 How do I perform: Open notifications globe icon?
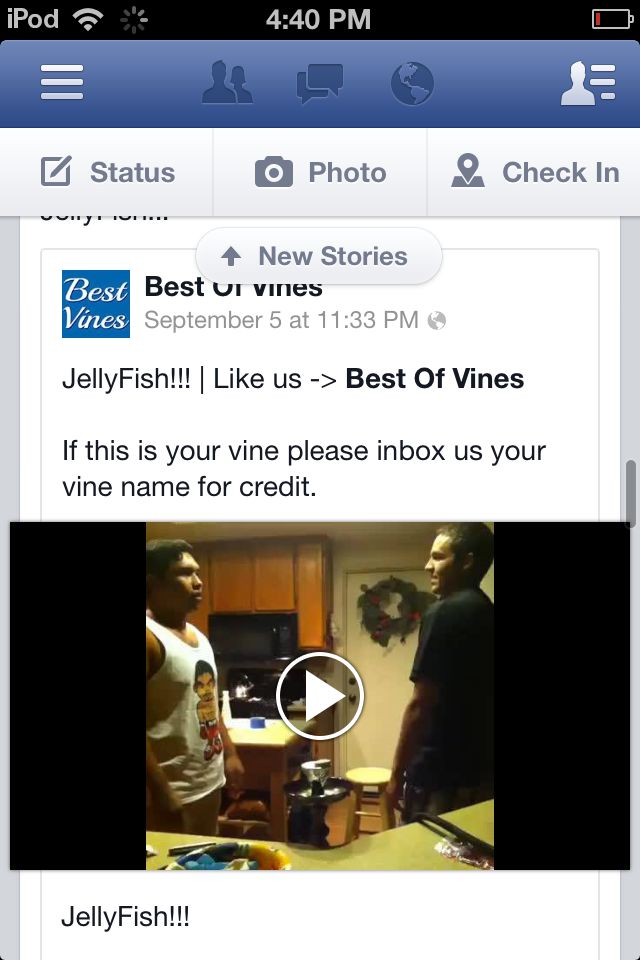[x=412, y=83]
